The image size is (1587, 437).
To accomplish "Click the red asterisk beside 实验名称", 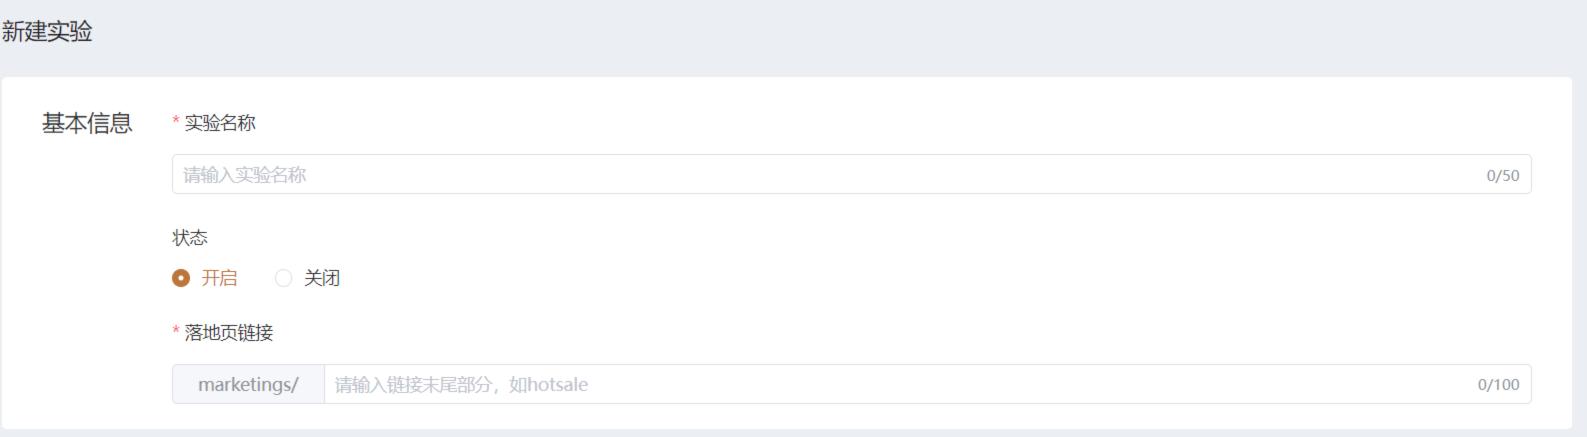I will pos(176,122).
